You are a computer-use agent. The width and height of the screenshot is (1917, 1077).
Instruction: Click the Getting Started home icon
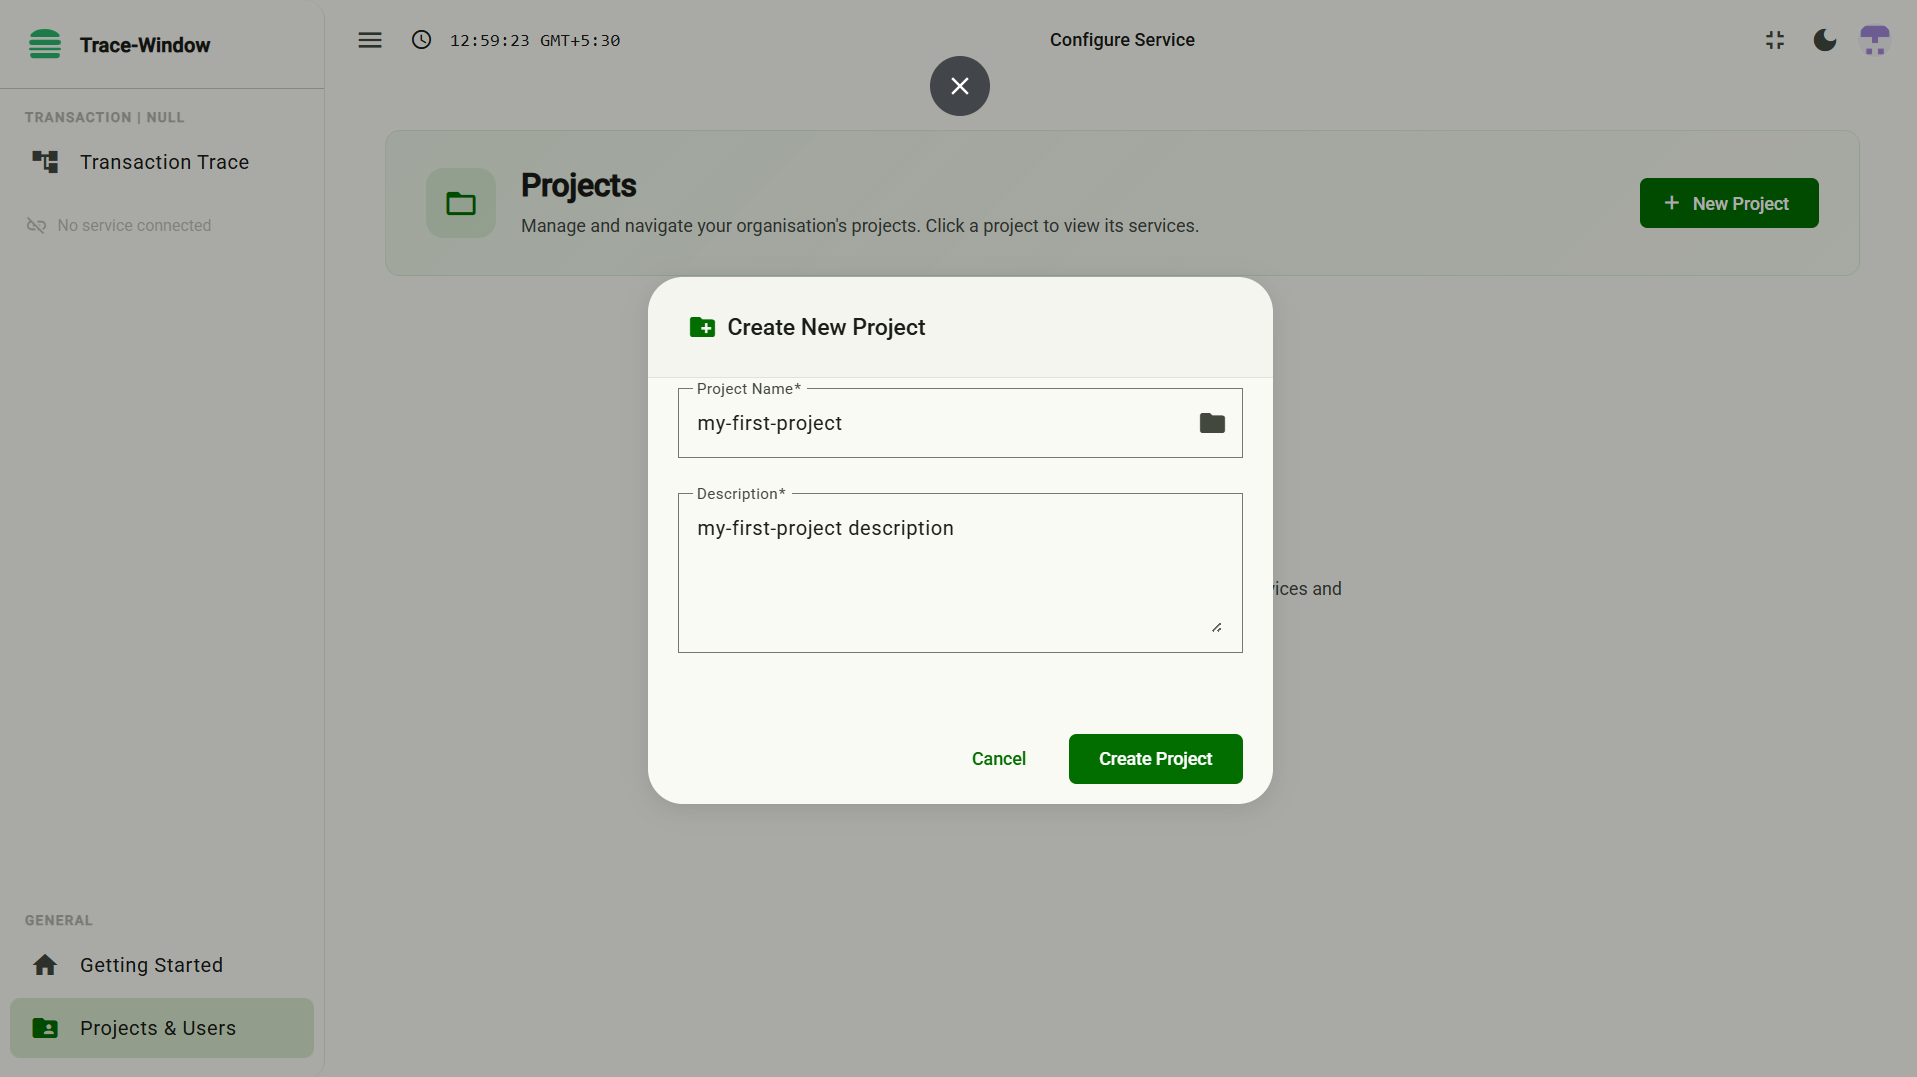coord(45,965)
